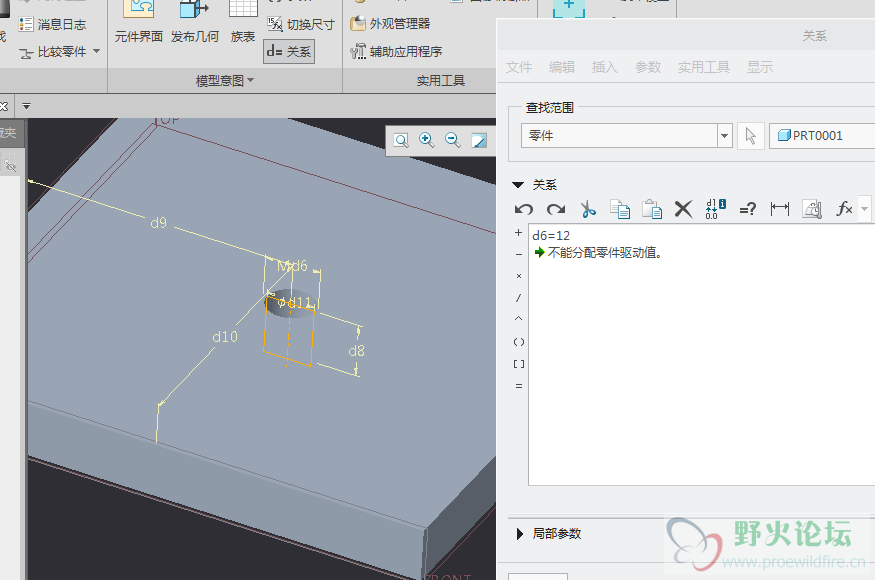Expand the 局部参数 section
This screenshot has height=580, width=875.
point(520,534)
